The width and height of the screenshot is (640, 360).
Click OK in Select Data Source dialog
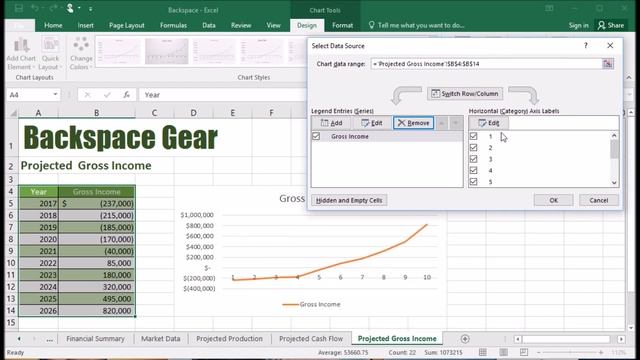(553, 200)
